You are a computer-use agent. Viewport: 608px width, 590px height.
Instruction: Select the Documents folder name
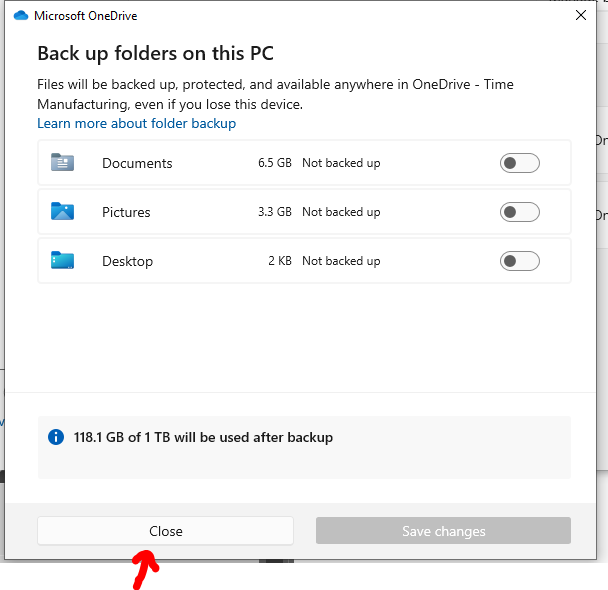pyautogui.click(x=137, y=163)
